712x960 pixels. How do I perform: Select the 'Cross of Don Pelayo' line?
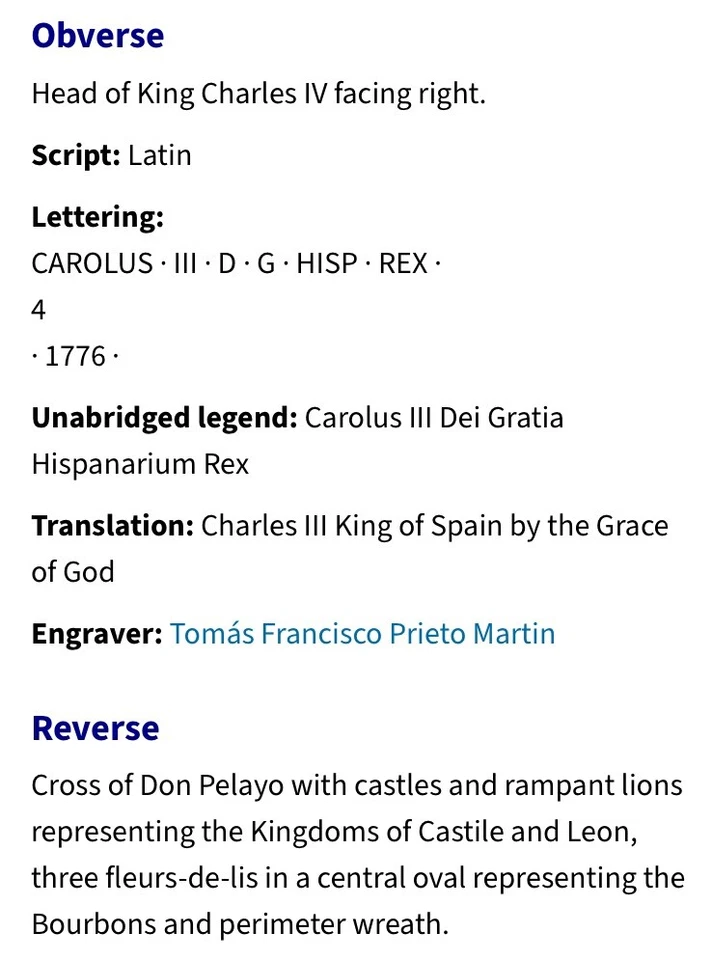[x=357, y=786]
